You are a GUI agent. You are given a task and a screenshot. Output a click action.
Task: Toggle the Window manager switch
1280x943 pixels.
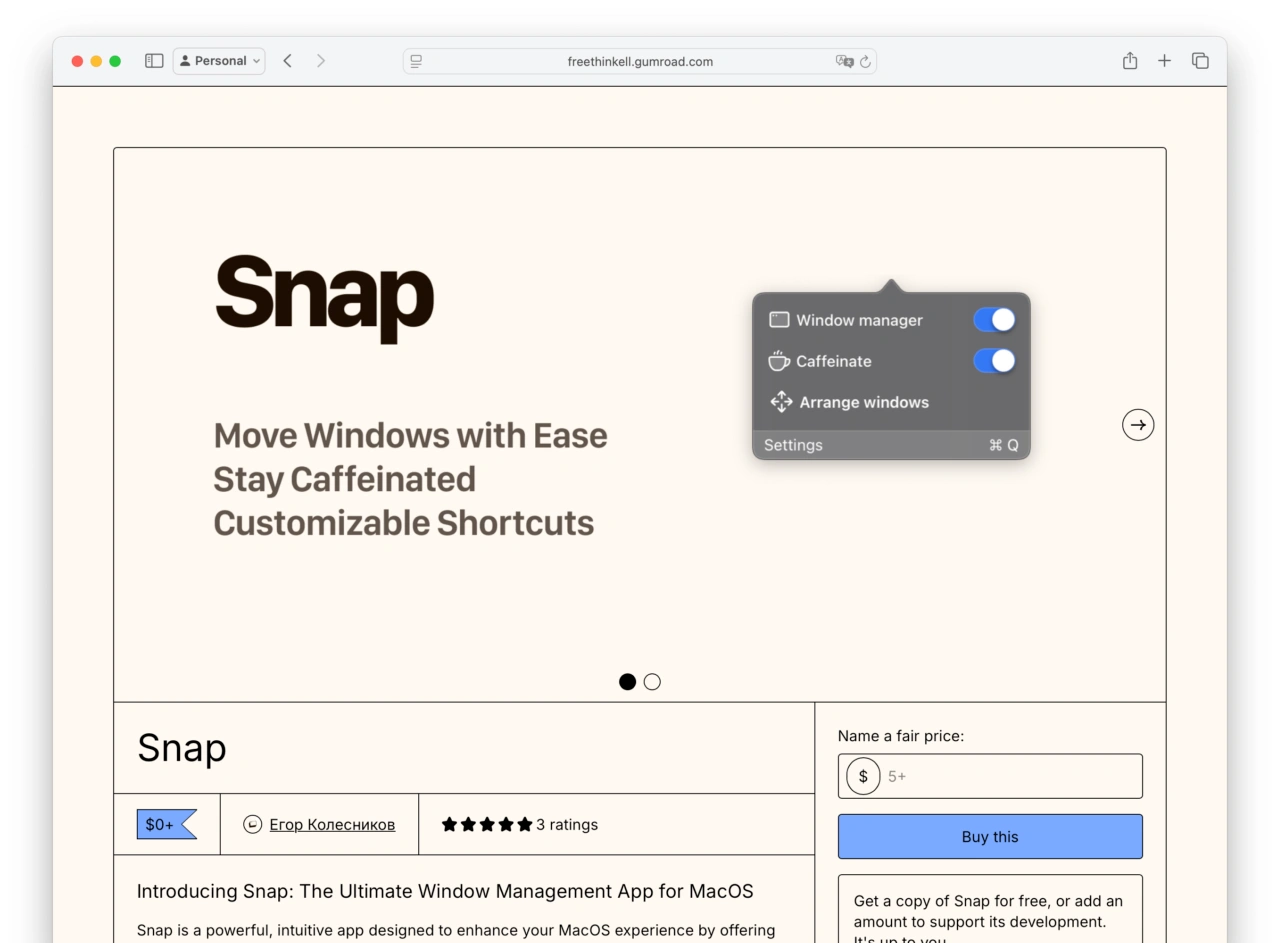994,320
